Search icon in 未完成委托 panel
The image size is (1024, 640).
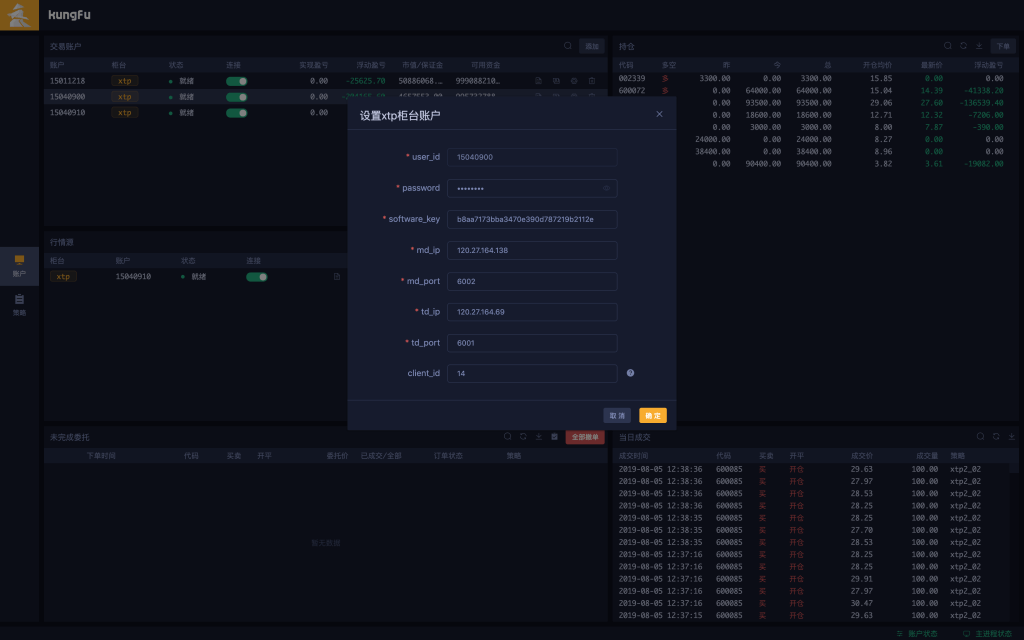point(507,436)
